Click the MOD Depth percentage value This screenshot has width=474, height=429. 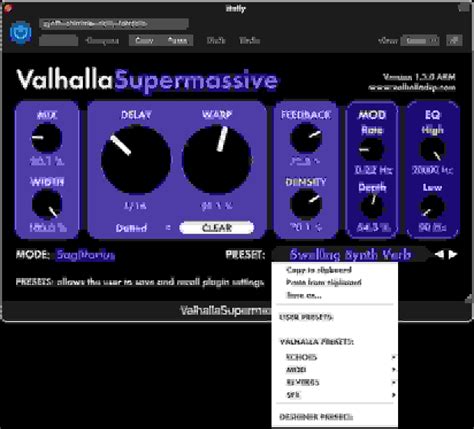[373, 228]
